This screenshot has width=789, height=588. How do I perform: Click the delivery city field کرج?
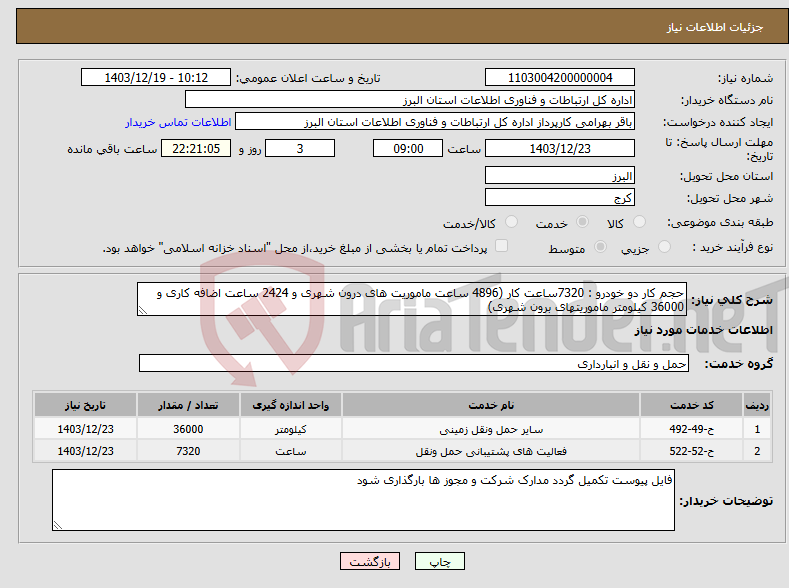(x=560, y=197)
